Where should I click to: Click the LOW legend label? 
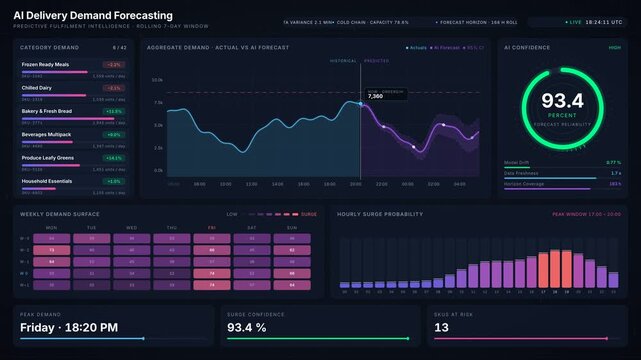[232, 214]
